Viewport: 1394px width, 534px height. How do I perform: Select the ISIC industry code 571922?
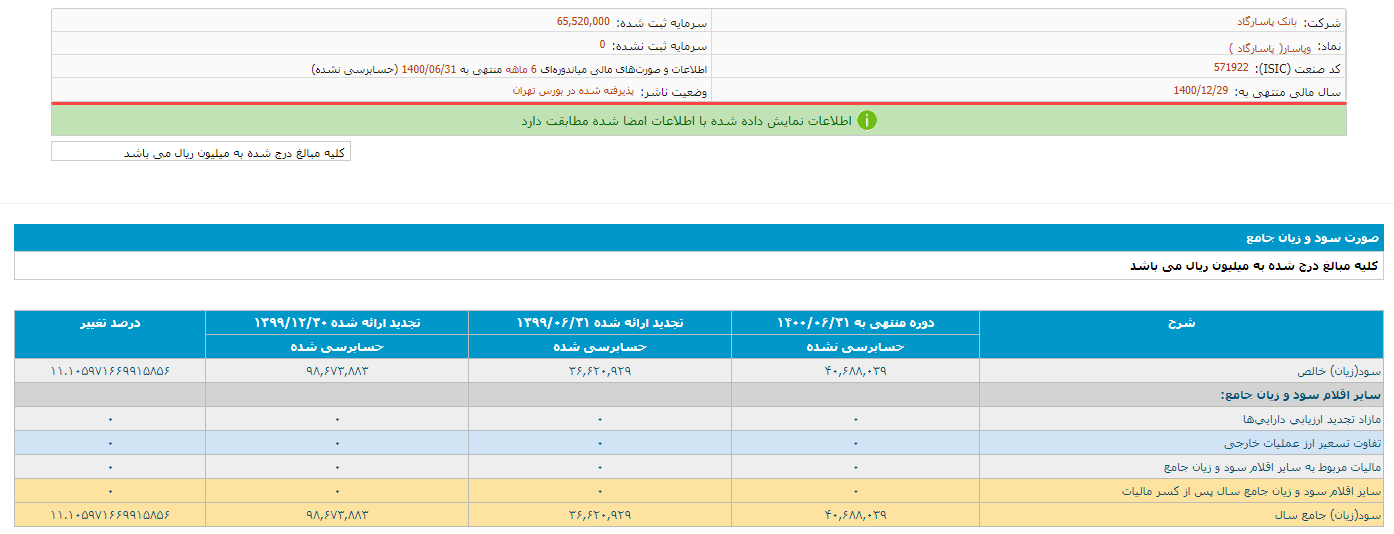pyautogui.click(x=1231, y=68)
